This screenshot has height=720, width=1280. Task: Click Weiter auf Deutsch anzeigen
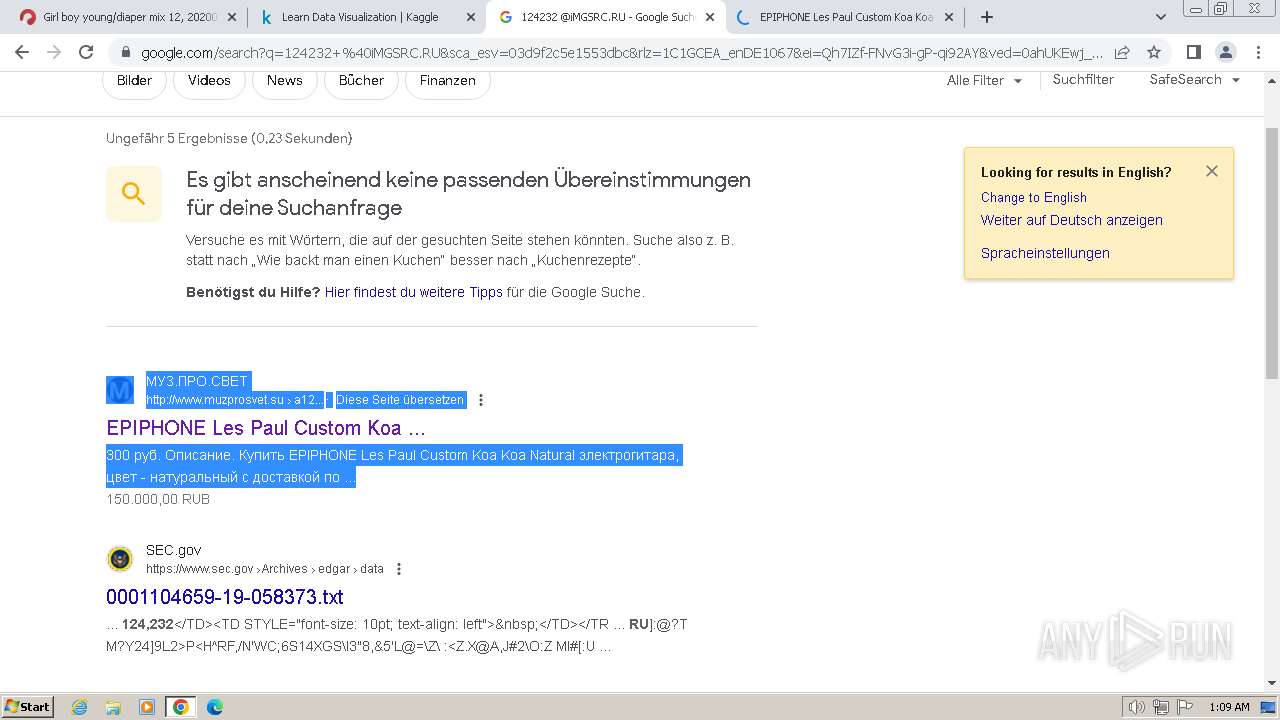click(x=1071, y=220)
